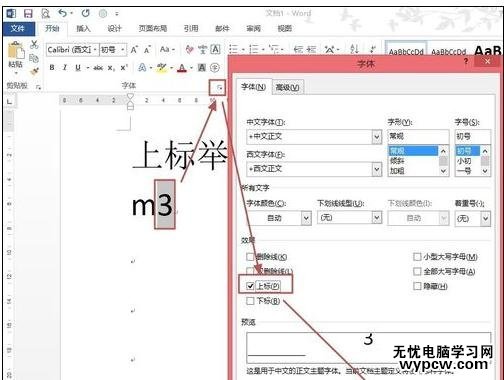
Task: Switch to the 插入 Insert tab
Action: click(83, 29)
